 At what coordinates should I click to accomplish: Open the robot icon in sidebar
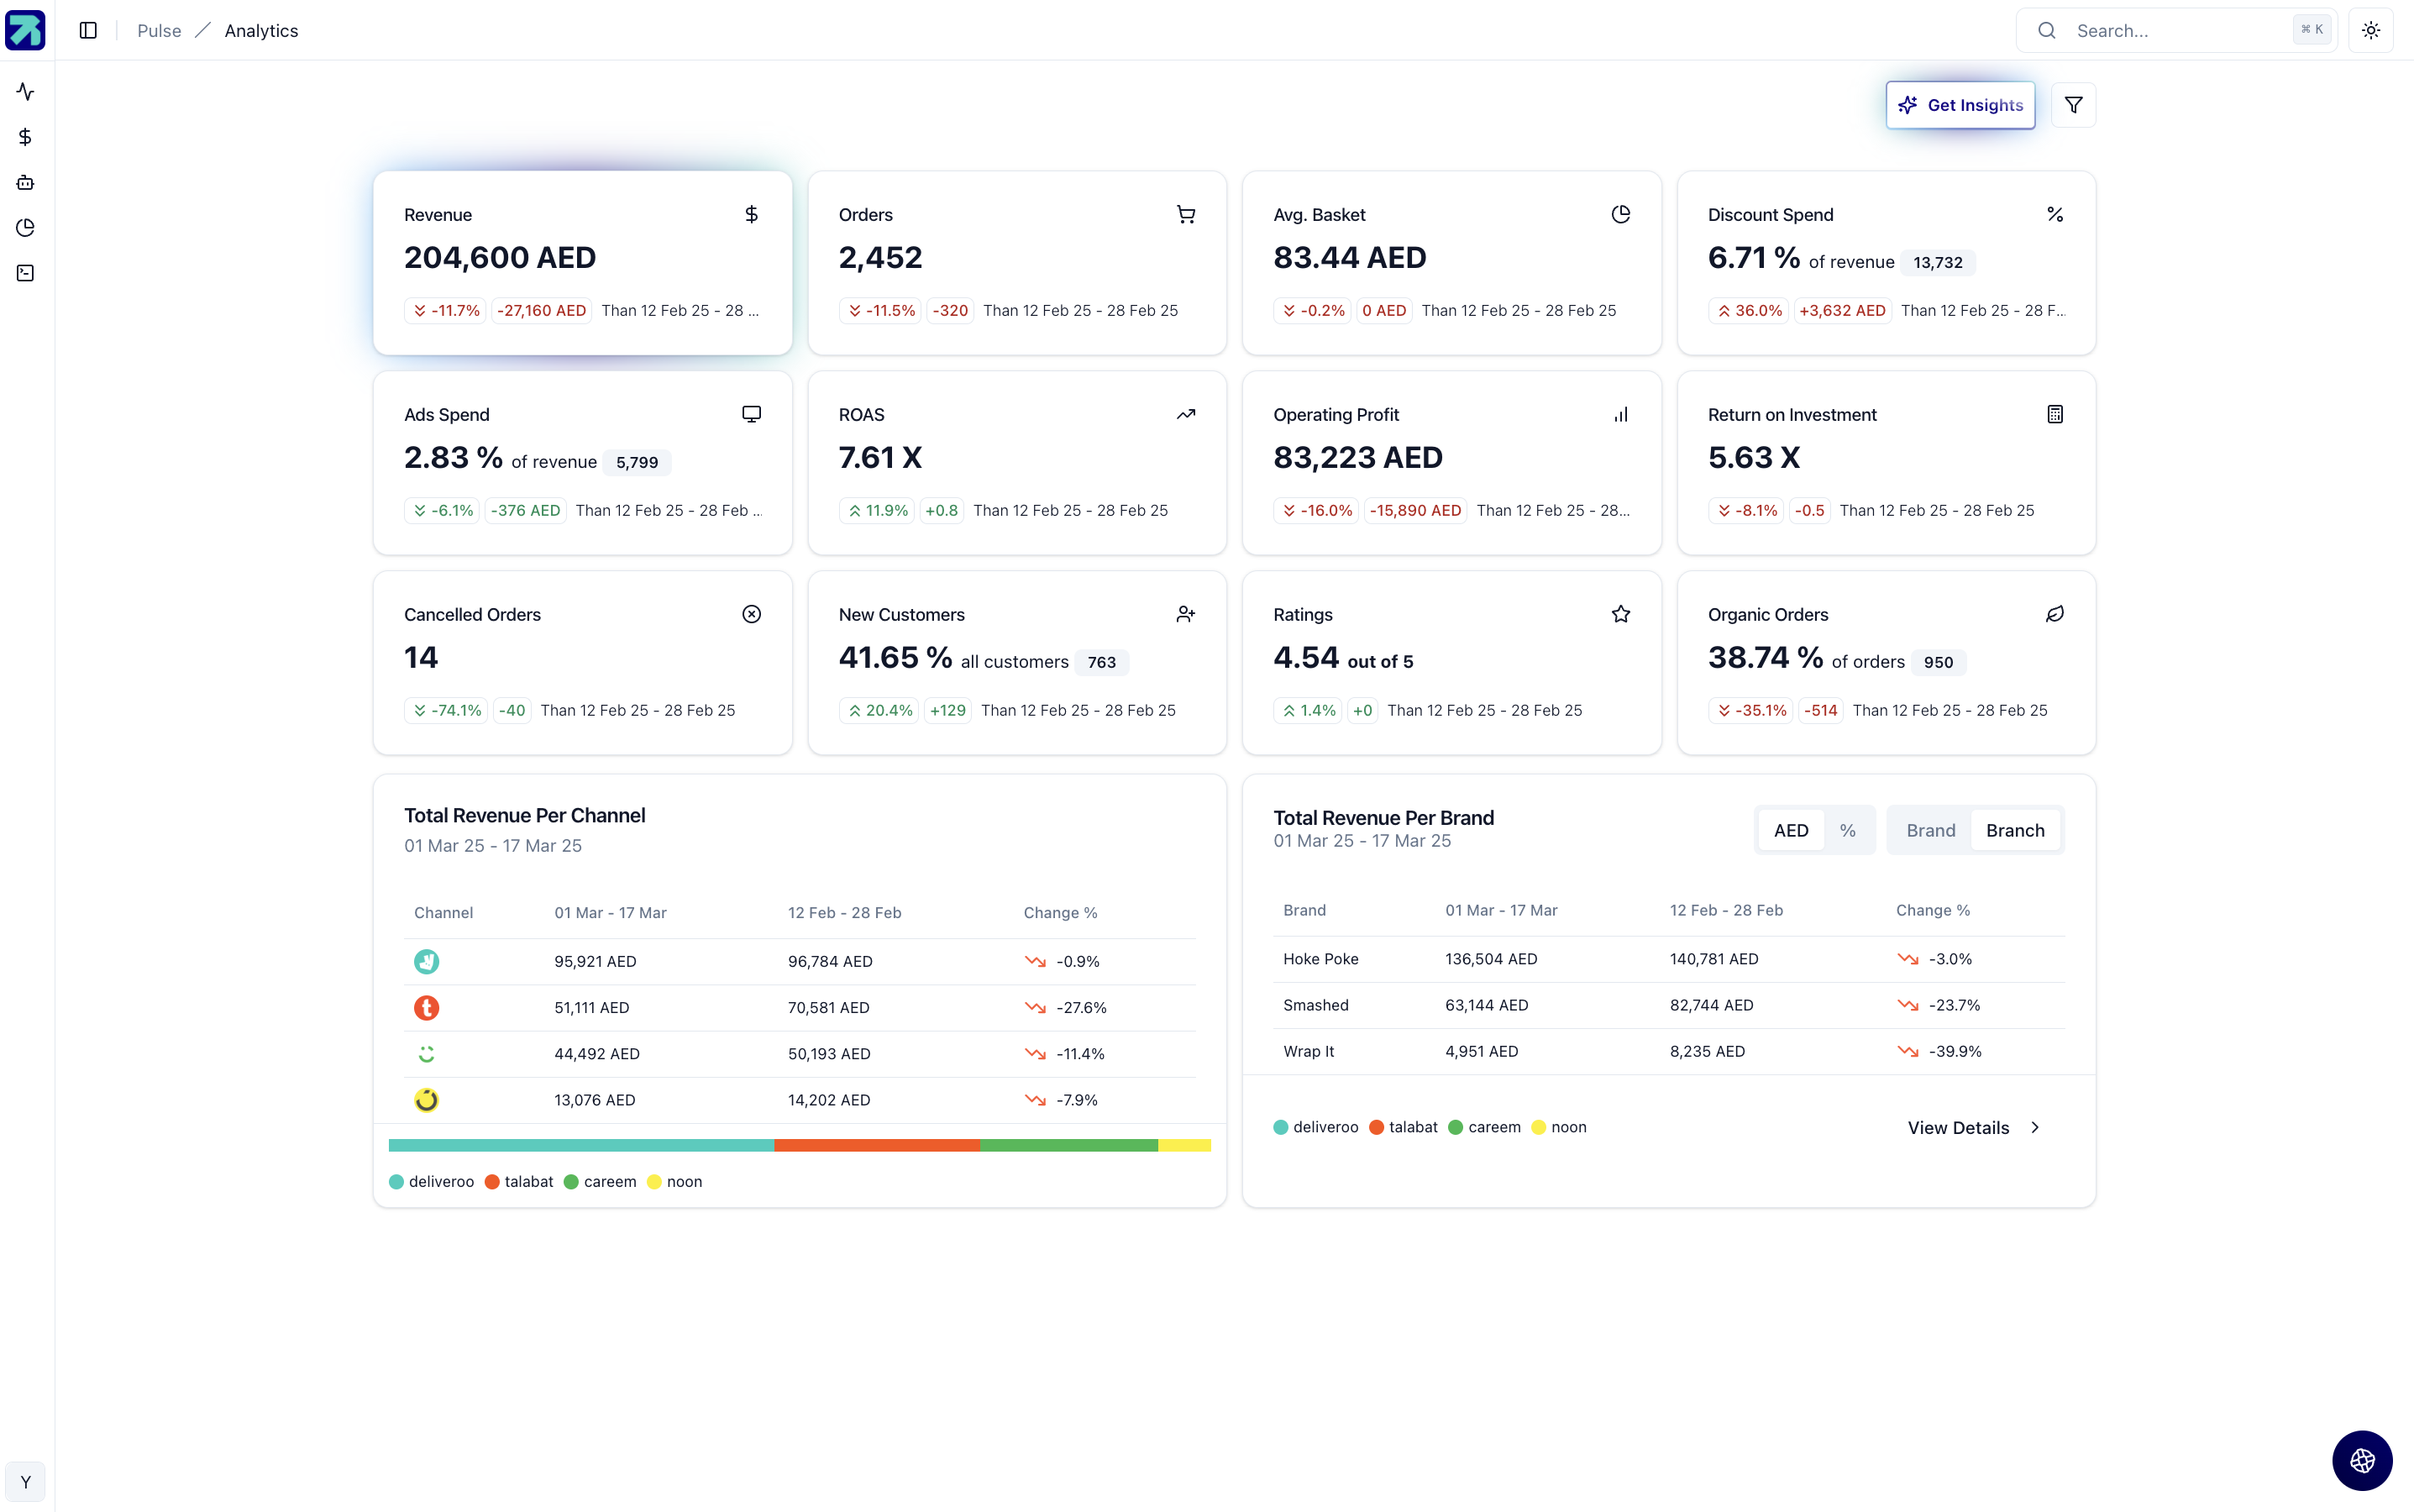[x=26, y=182]
